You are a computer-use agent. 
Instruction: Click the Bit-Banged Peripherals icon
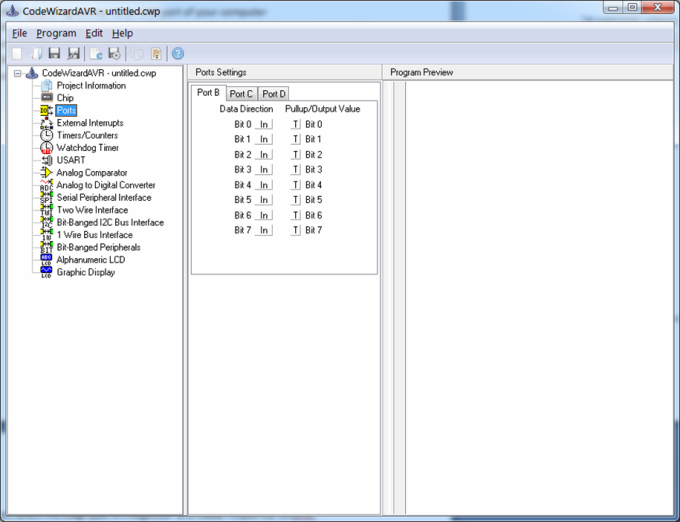(x=46, y=248)
